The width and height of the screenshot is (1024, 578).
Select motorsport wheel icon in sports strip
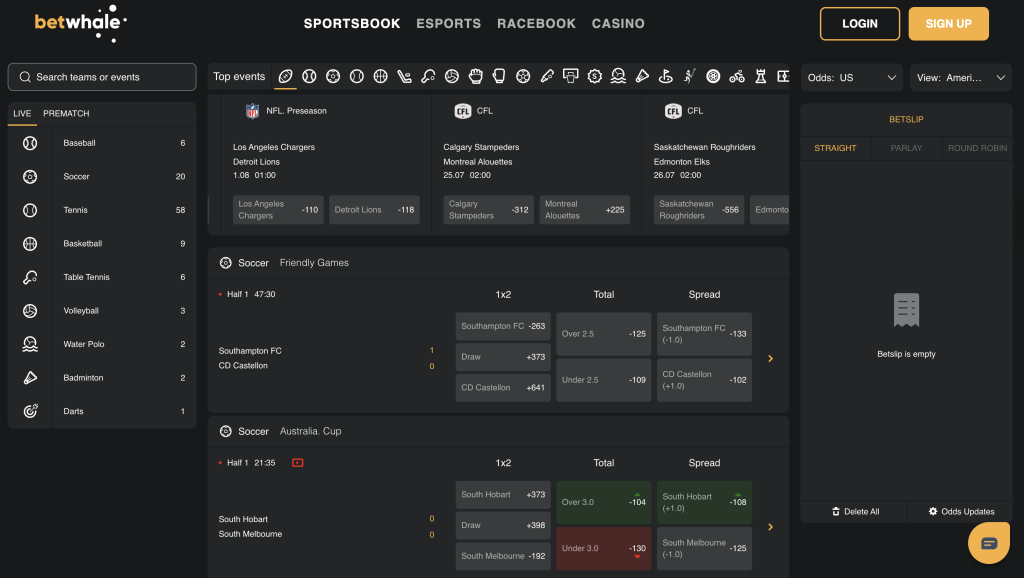click(713, 76)
